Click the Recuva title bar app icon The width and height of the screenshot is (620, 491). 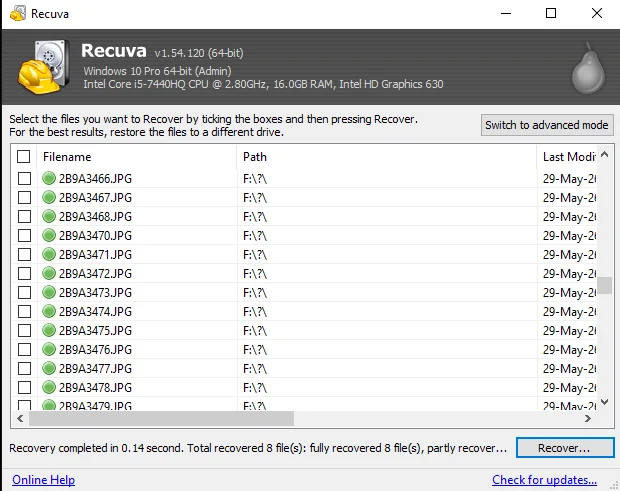pyautogui.click(x=18, y=13)
